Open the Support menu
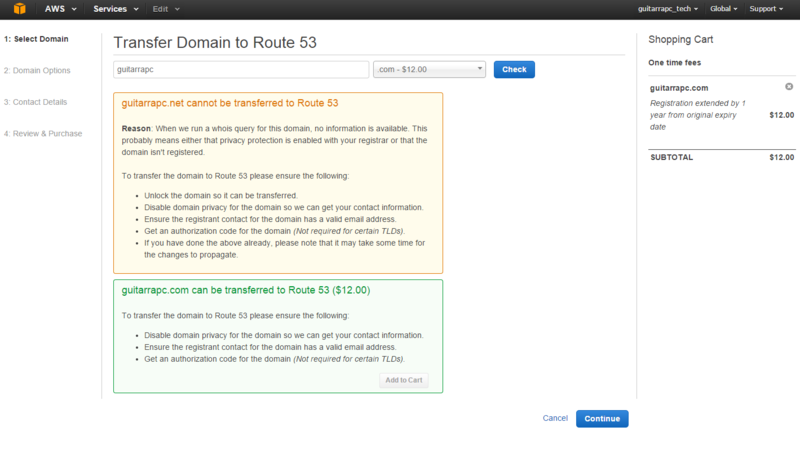Viewport: 800px width, 458px height. (766, 9)
